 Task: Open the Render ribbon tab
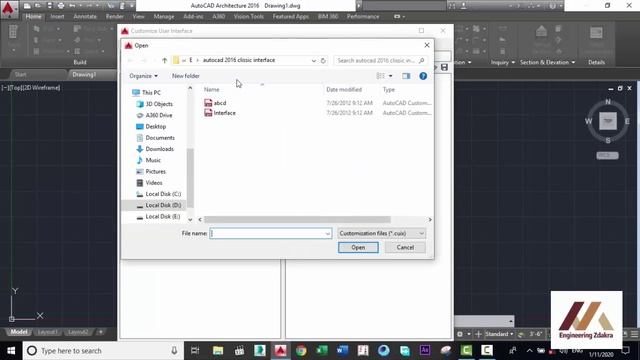pyautogui.click(x=115, y=16)
